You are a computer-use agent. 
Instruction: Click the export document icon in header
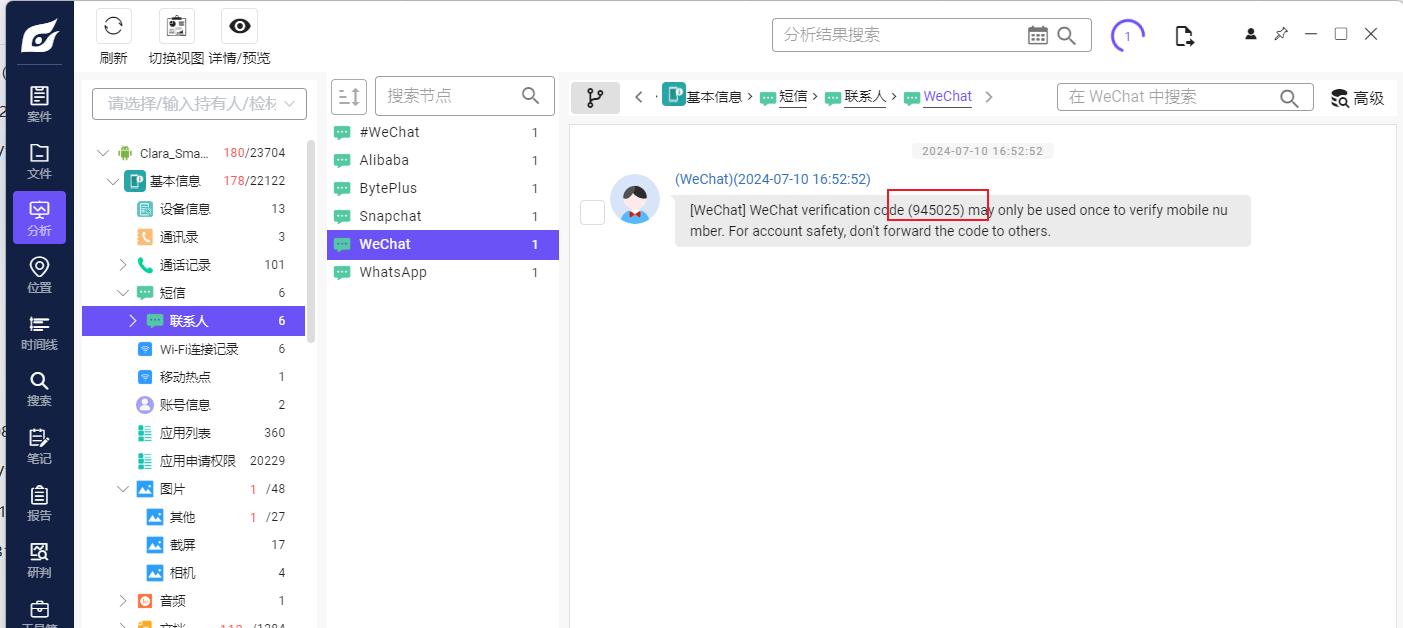(x=1185, y=36)
